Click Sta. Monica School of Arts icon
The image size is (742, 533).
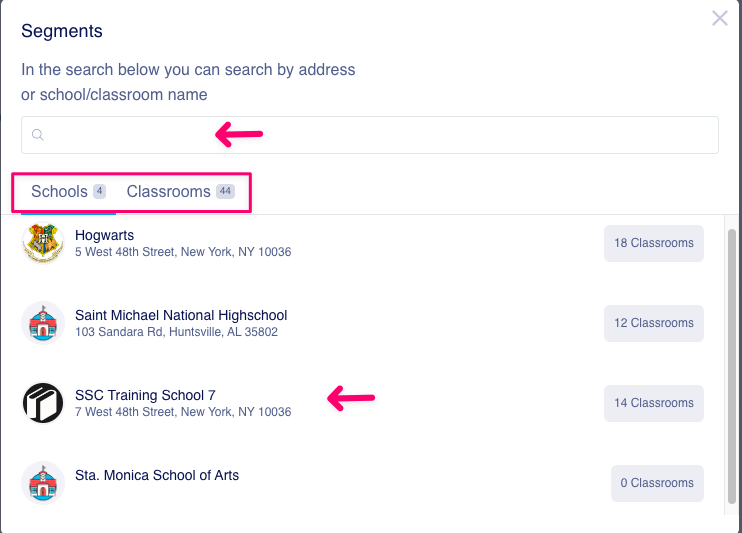point(43,483)
